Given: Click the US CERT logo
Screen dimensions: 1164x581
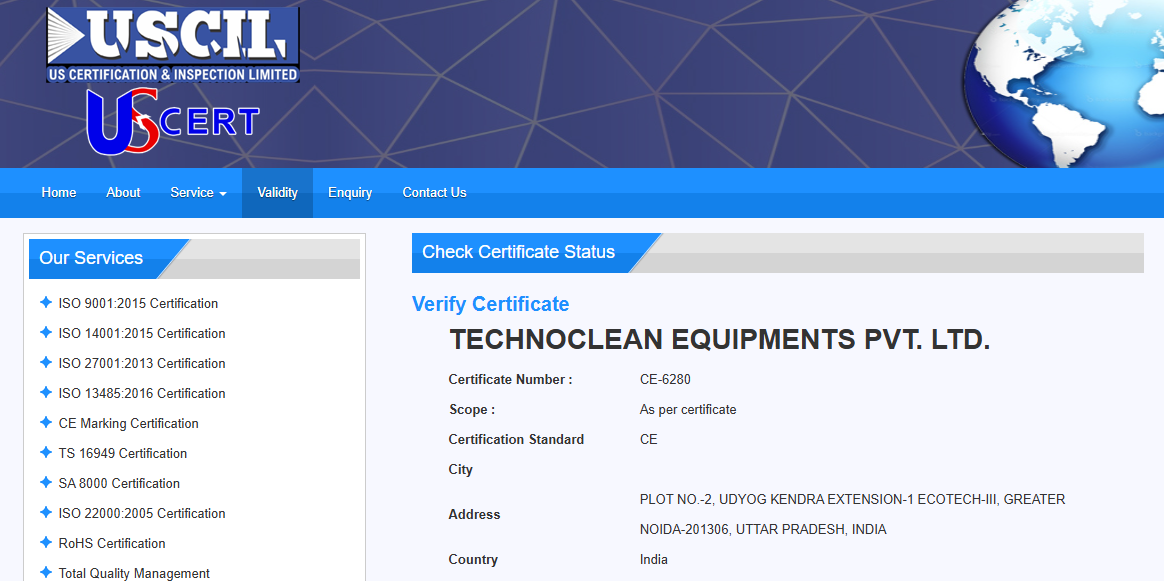Looking at the screenshot, I should click(x=172, y=122).
